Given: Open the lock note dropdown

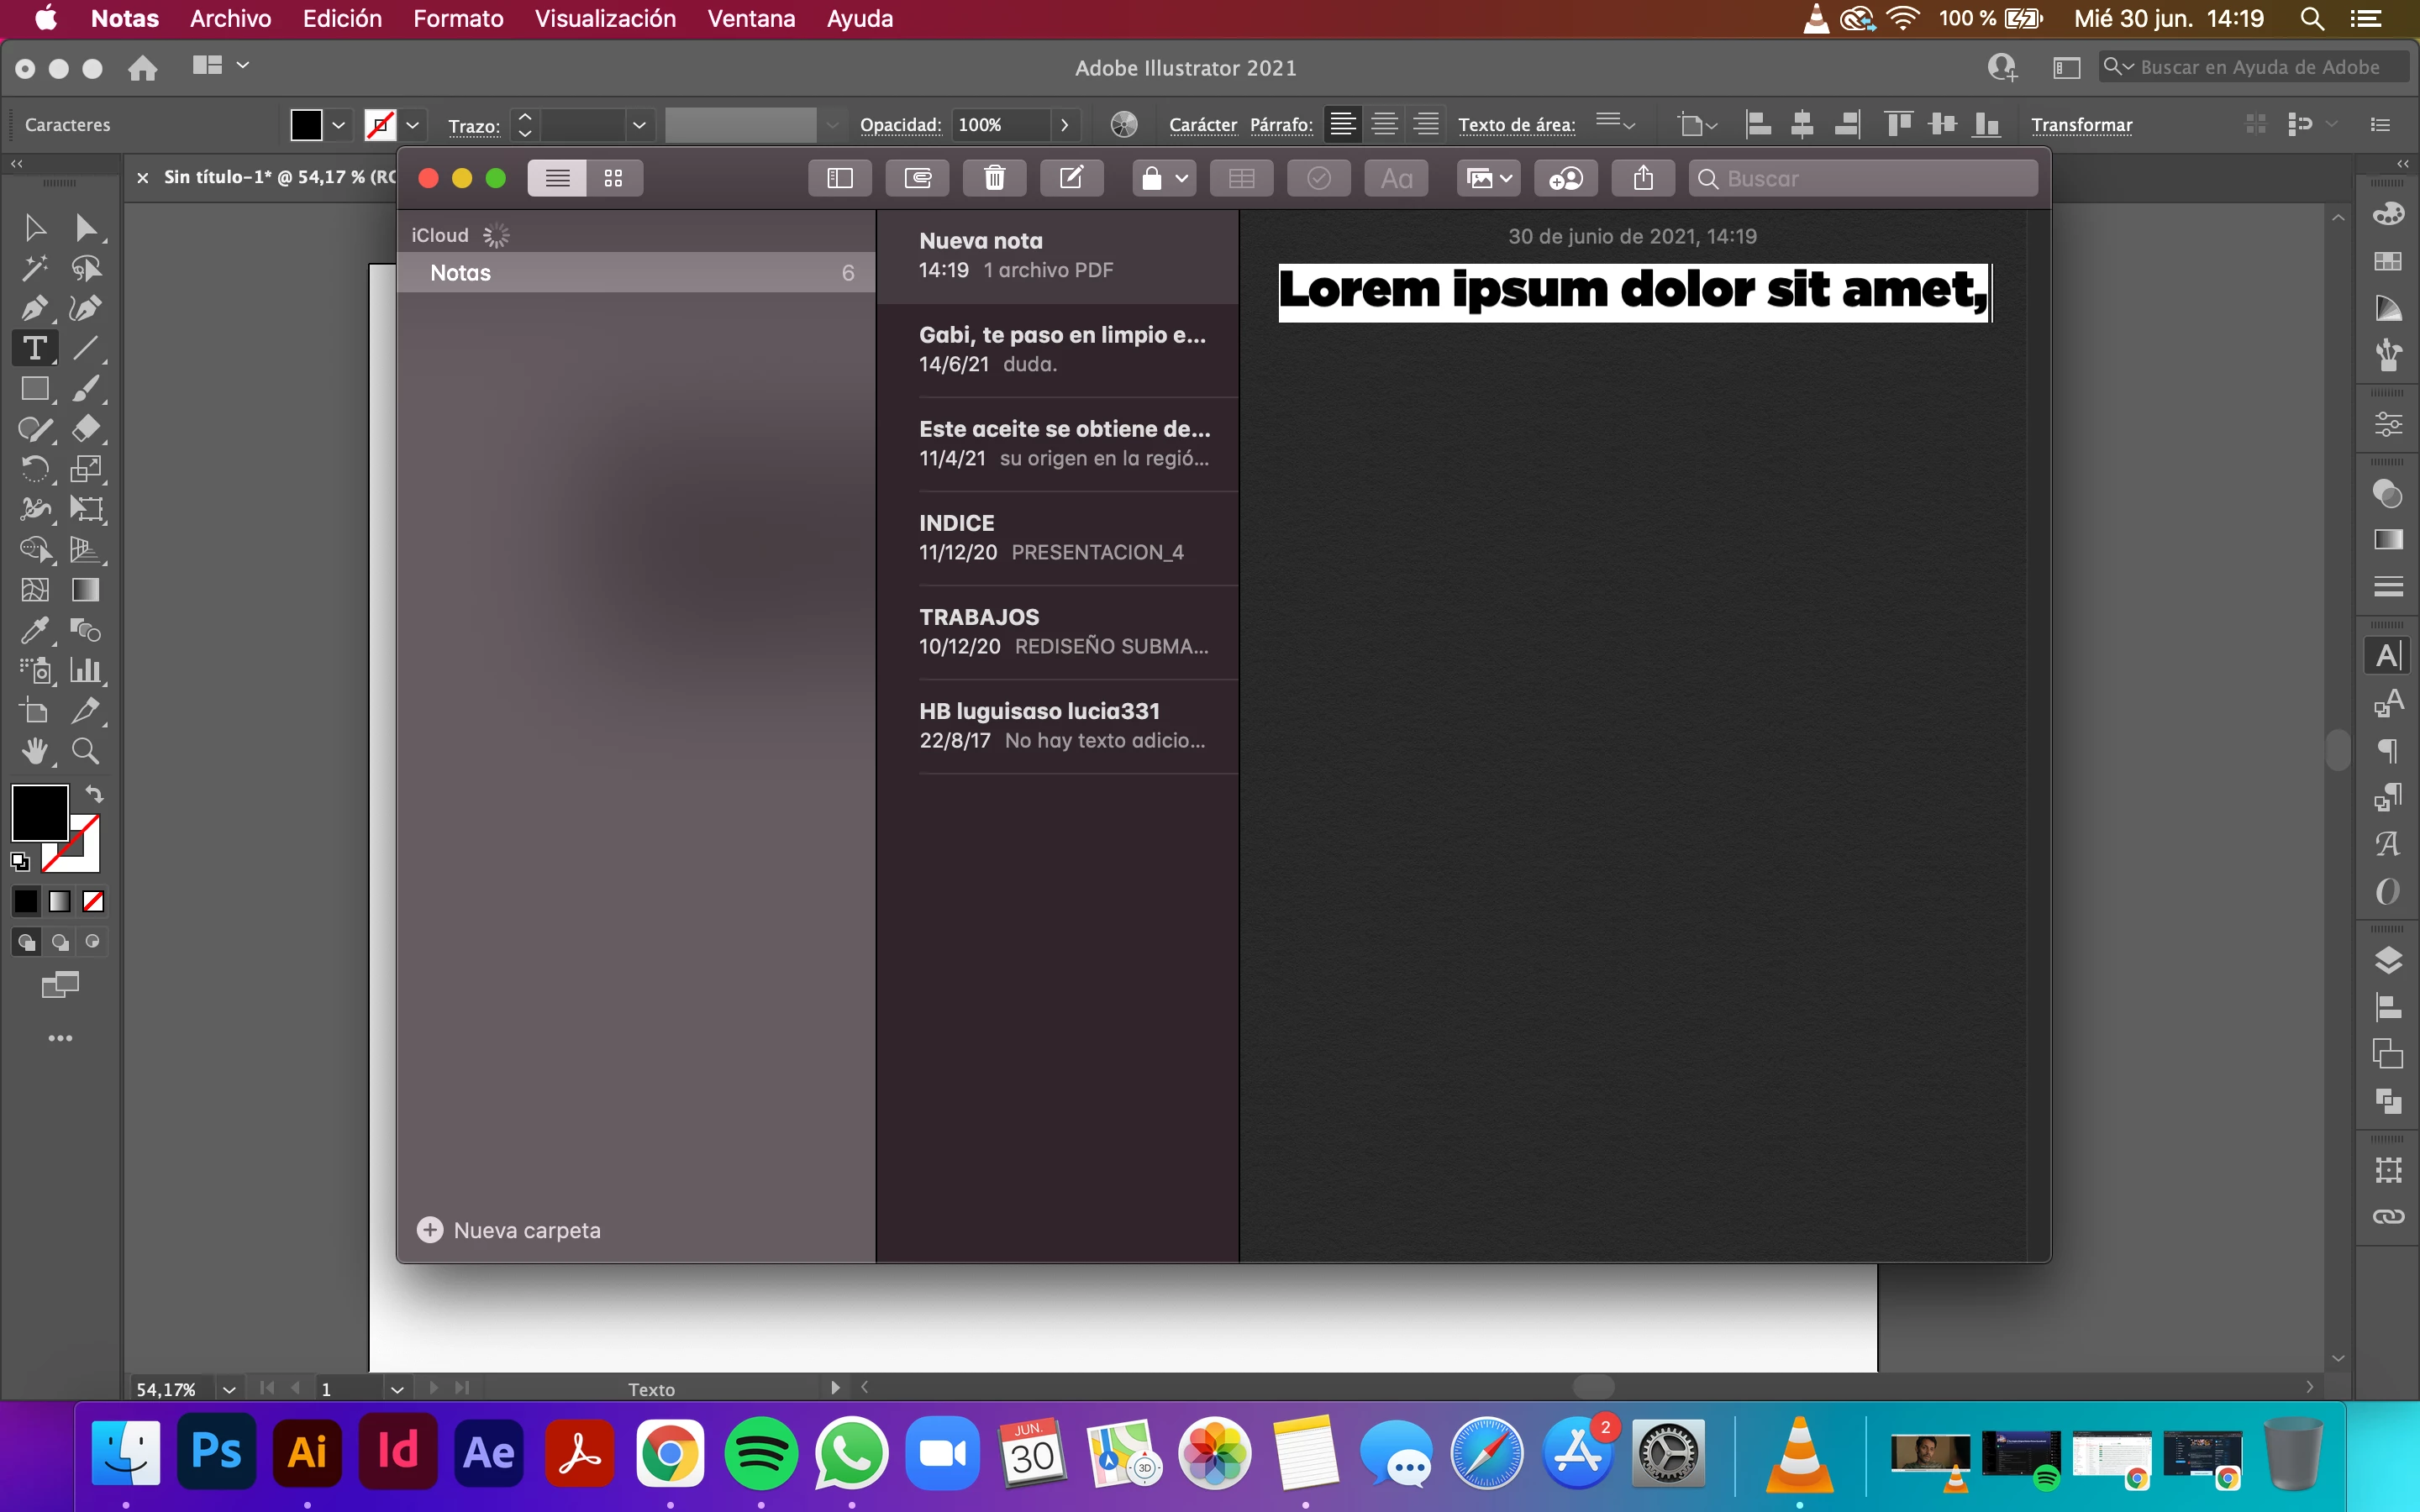Looking at the screenshot, I should pyautogui.click(x=1165, y=179).
